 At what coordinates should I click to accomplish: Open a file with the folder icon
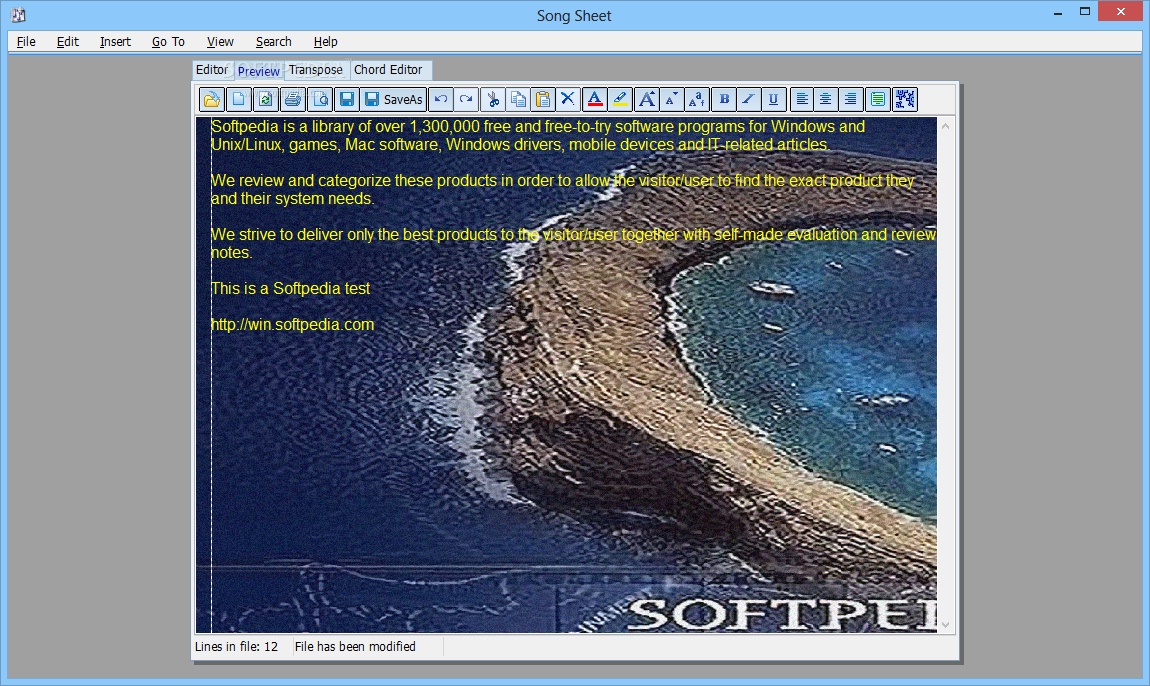(x=212, y=99)
